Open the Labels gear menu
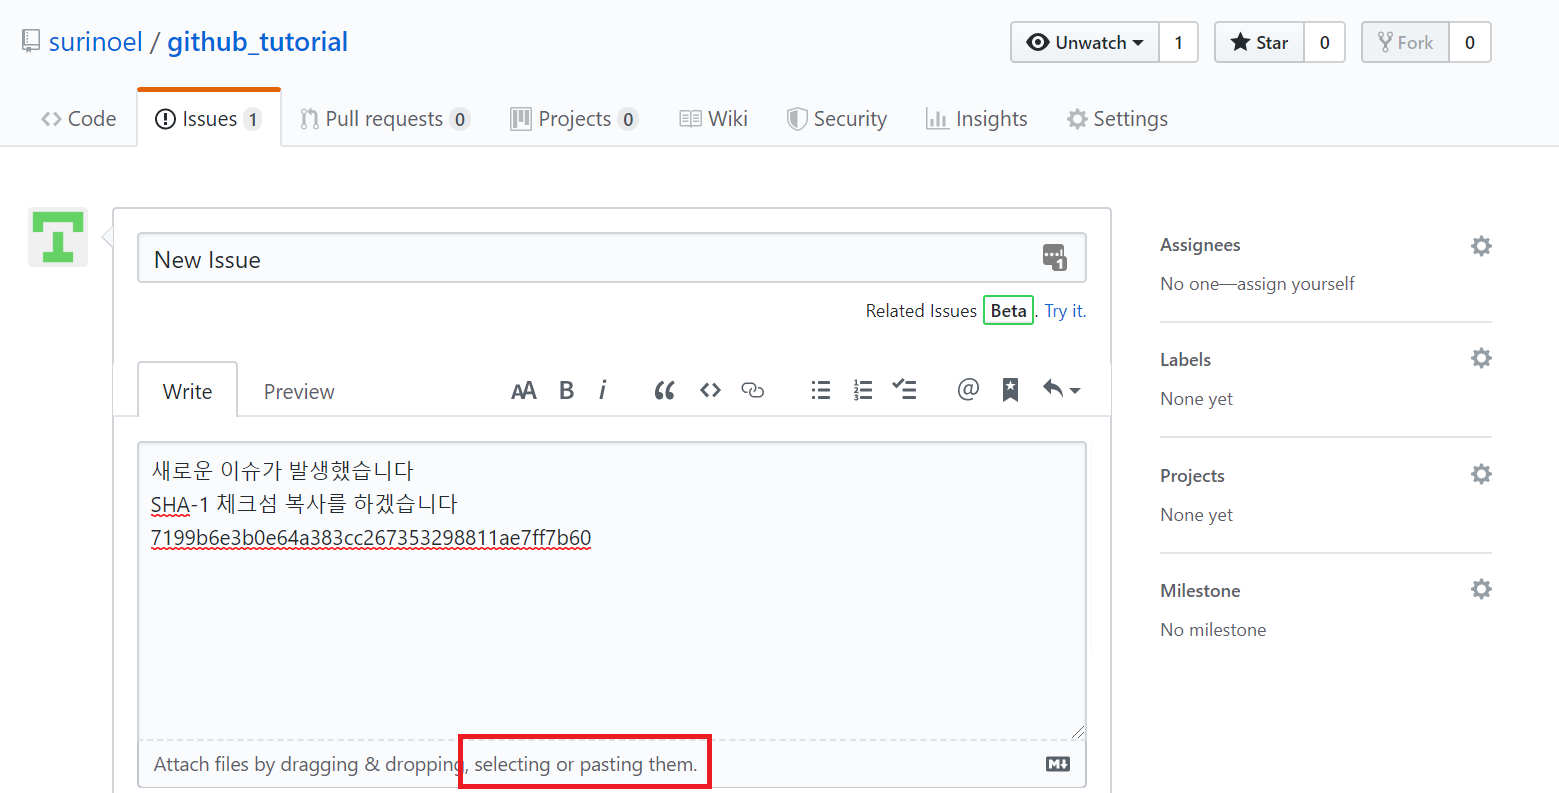The height and width of the screenshot is (793, 1559). coord(1481,358)
